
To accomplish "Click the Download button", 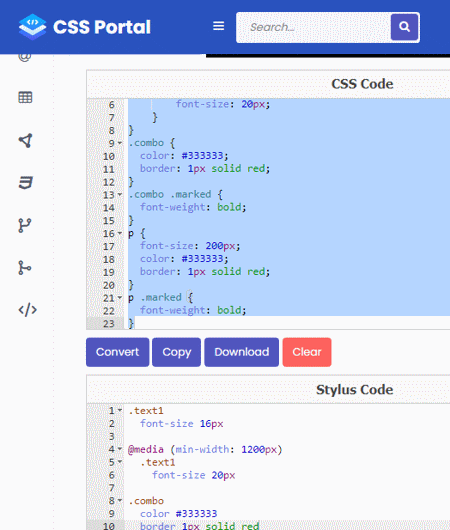I will (242, 352).
